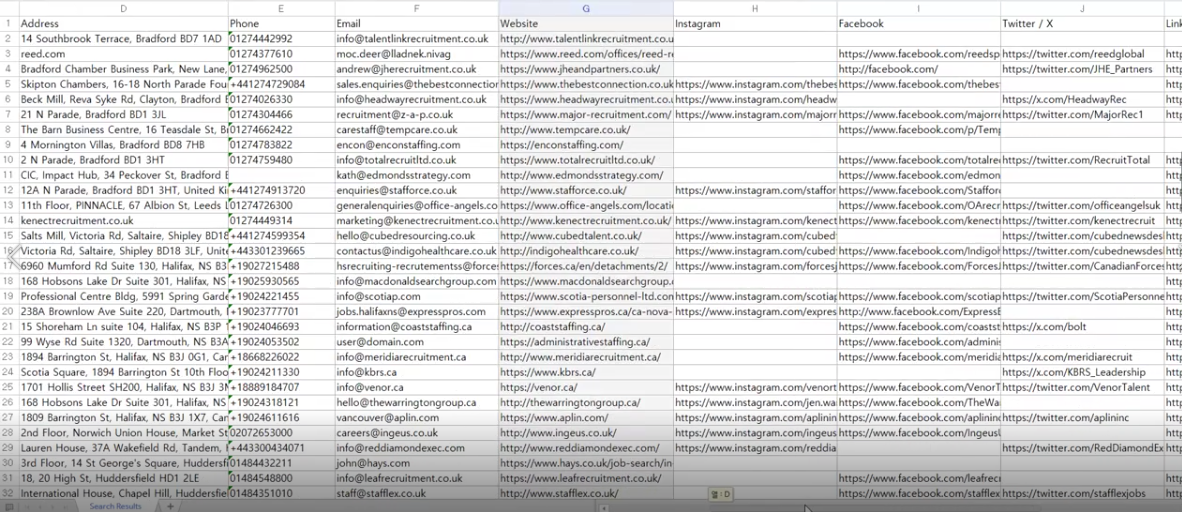Select row 10 header

tap(9, 160)
